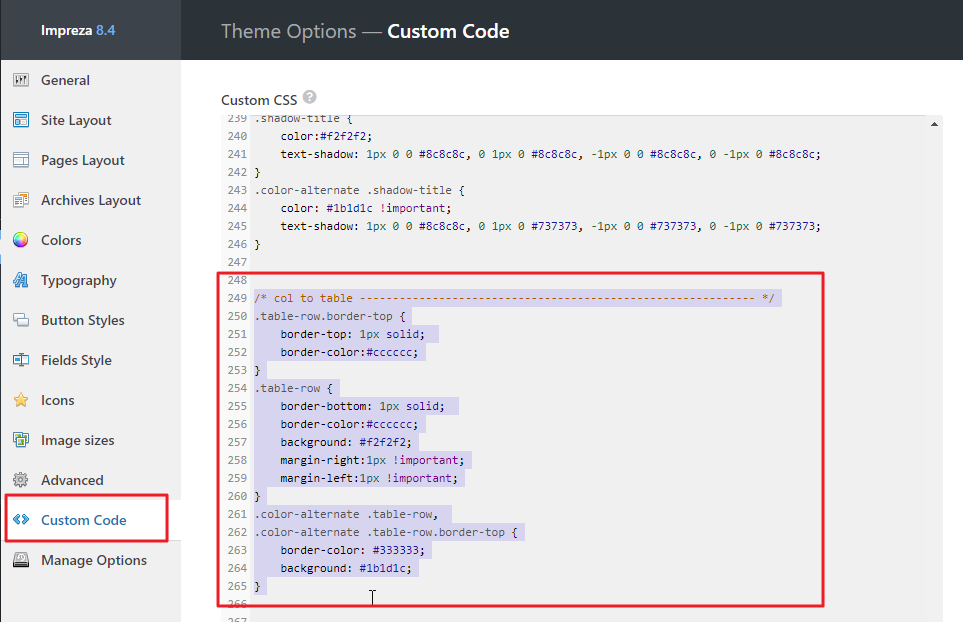
Task: Select Archives Layout in sidebar
Action: 91,200
